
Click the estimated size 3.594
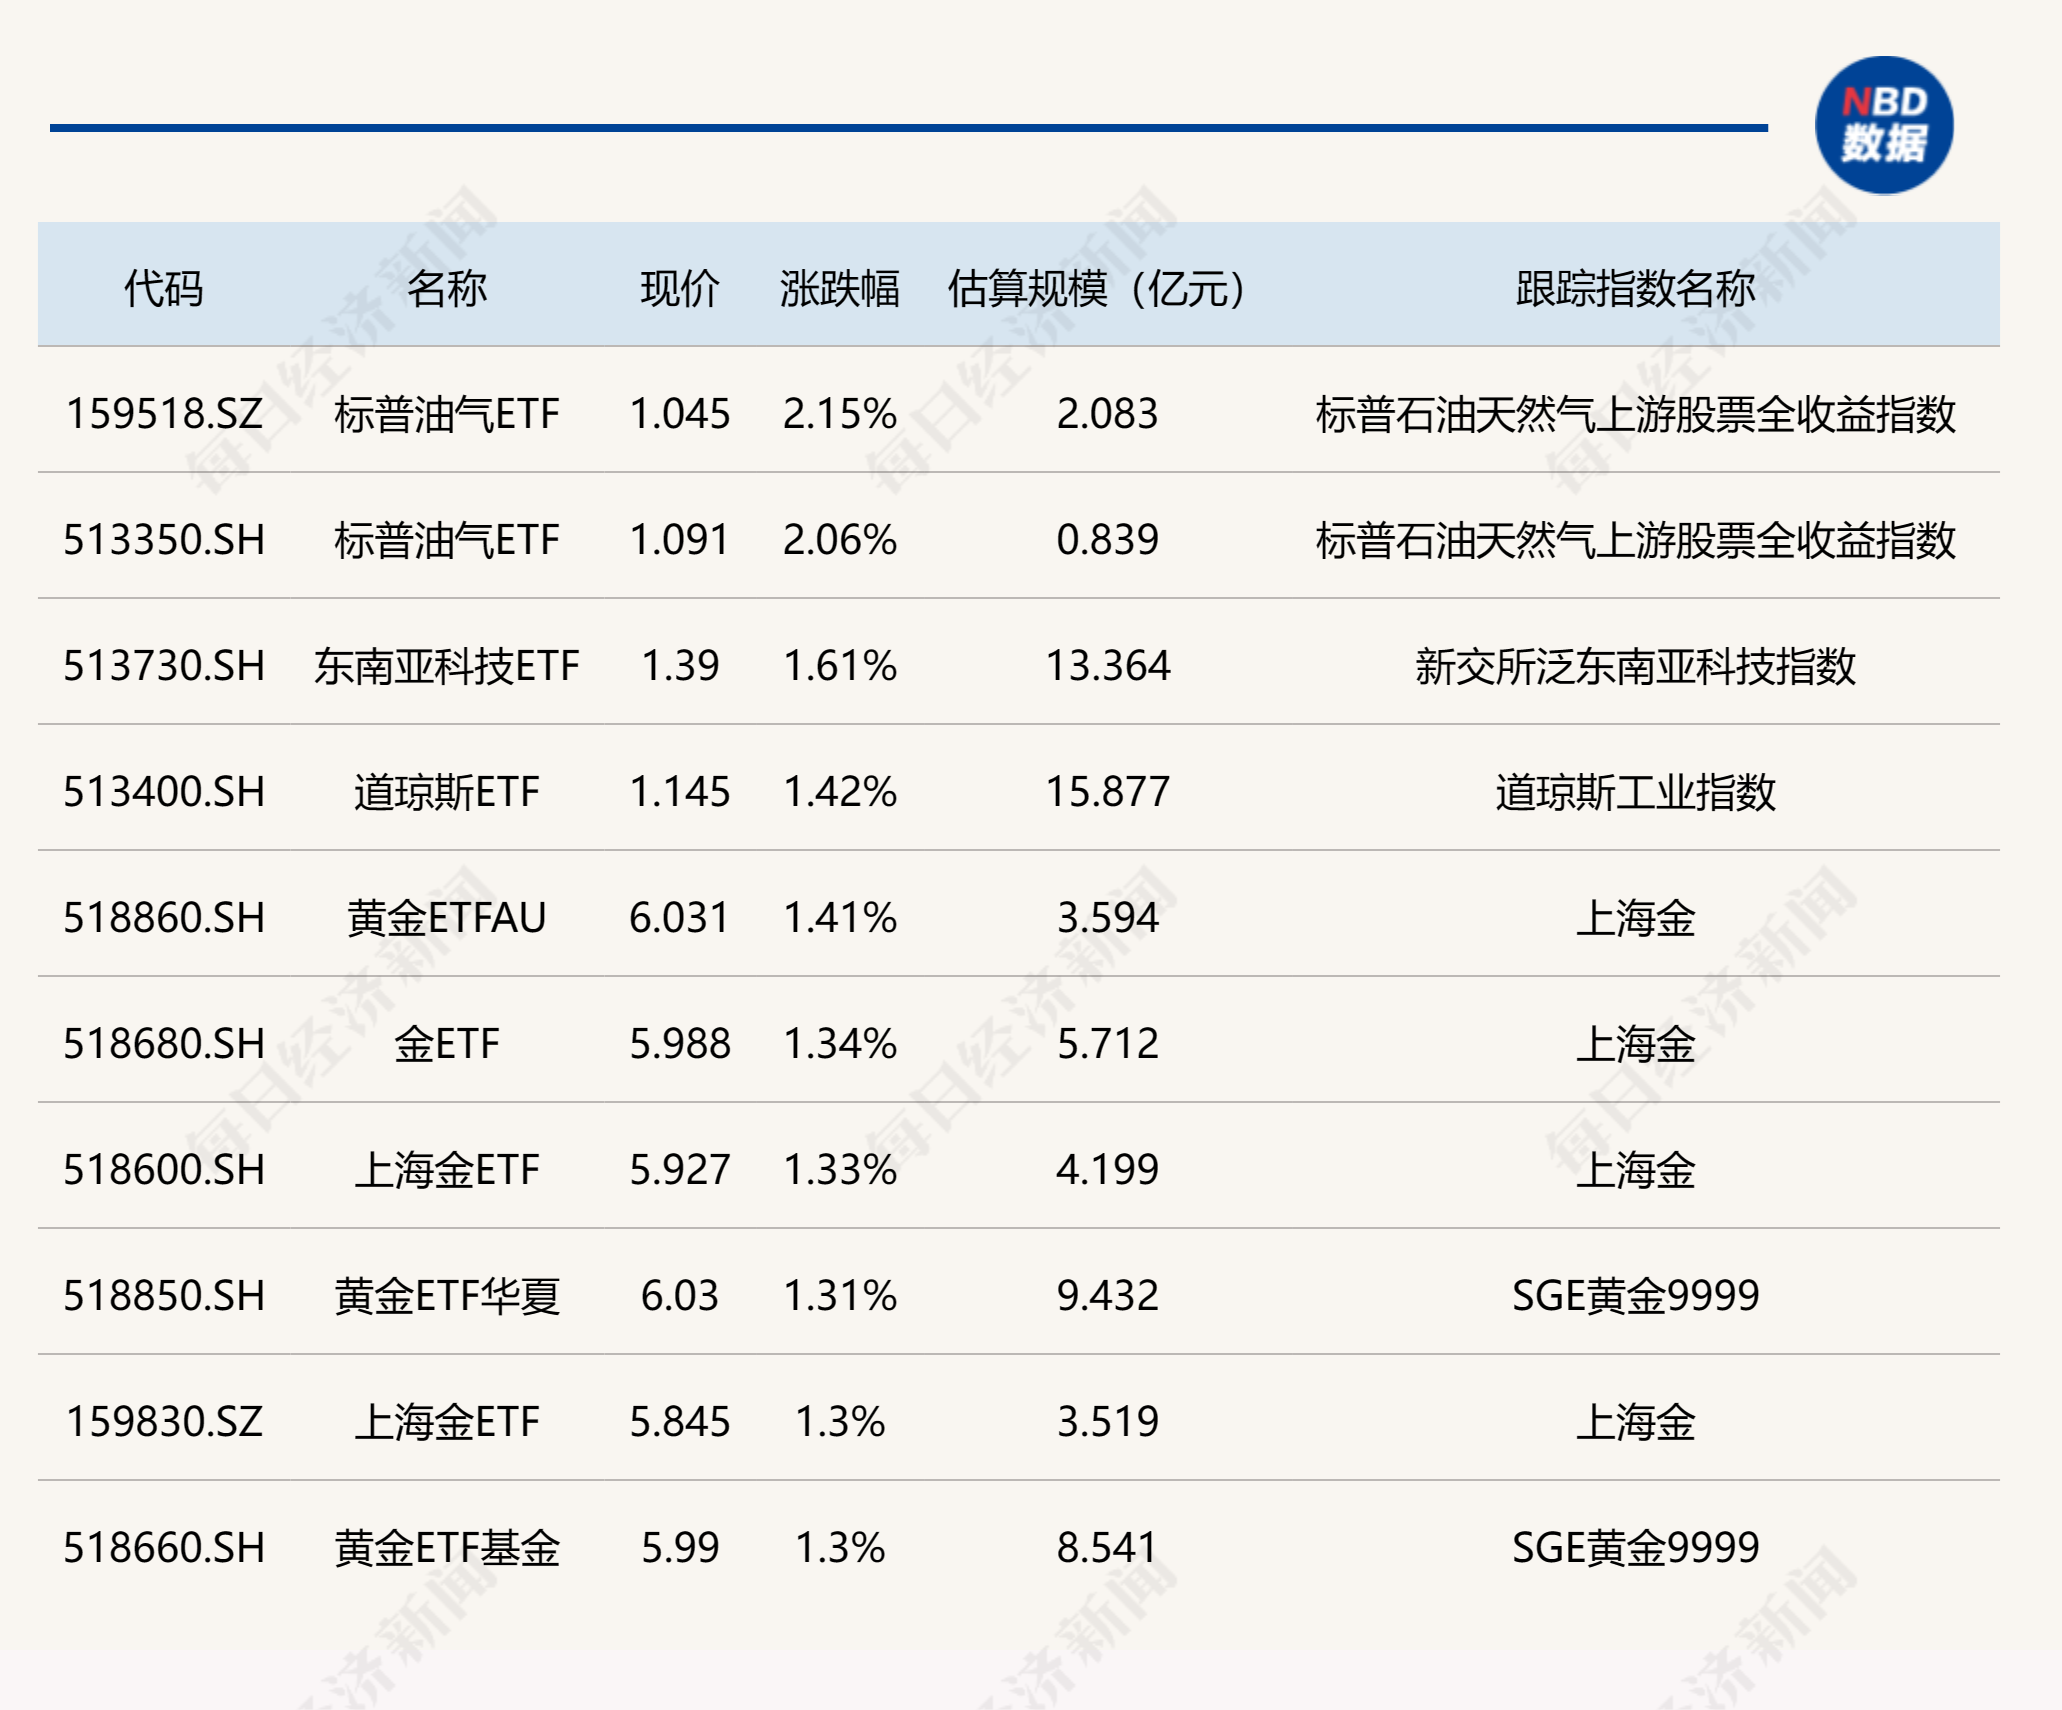pos(1107,918)
